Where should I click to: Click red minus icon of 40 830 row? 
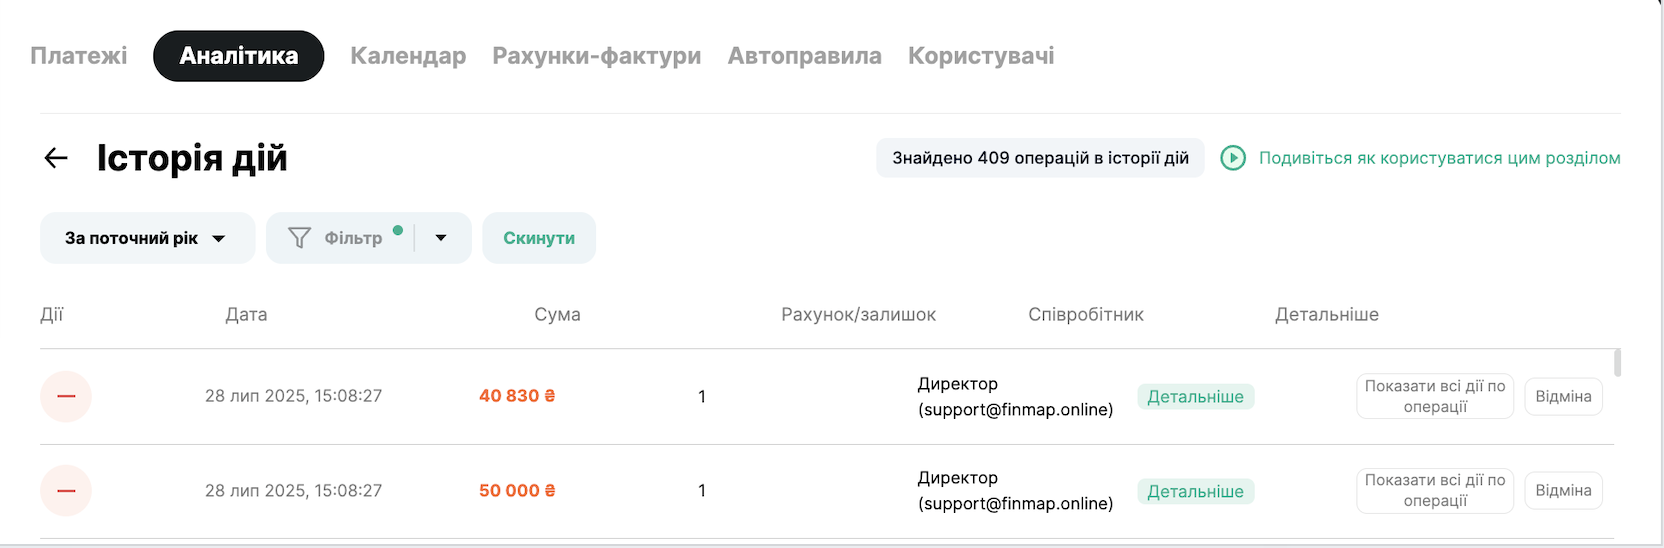point(66,396)
